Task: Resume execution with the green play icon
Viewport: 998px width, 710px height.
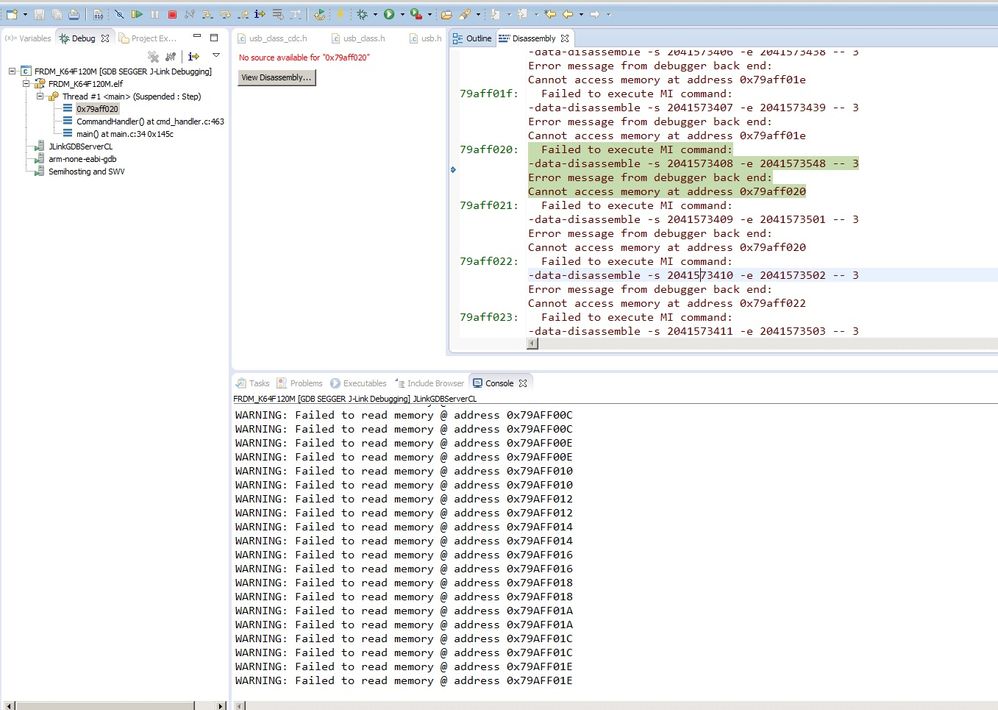Action: 136,14
